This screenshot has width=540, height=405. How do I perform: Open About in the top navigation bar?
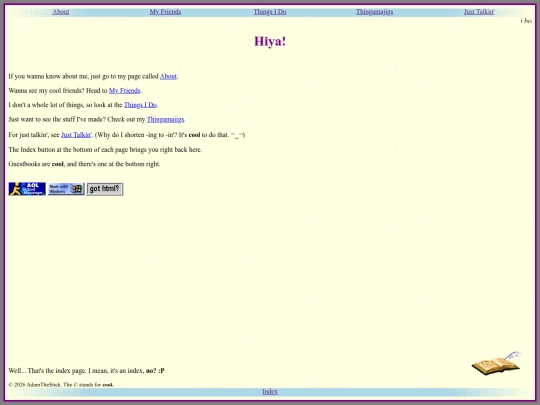pyautogui.click(x=61, y=12)
